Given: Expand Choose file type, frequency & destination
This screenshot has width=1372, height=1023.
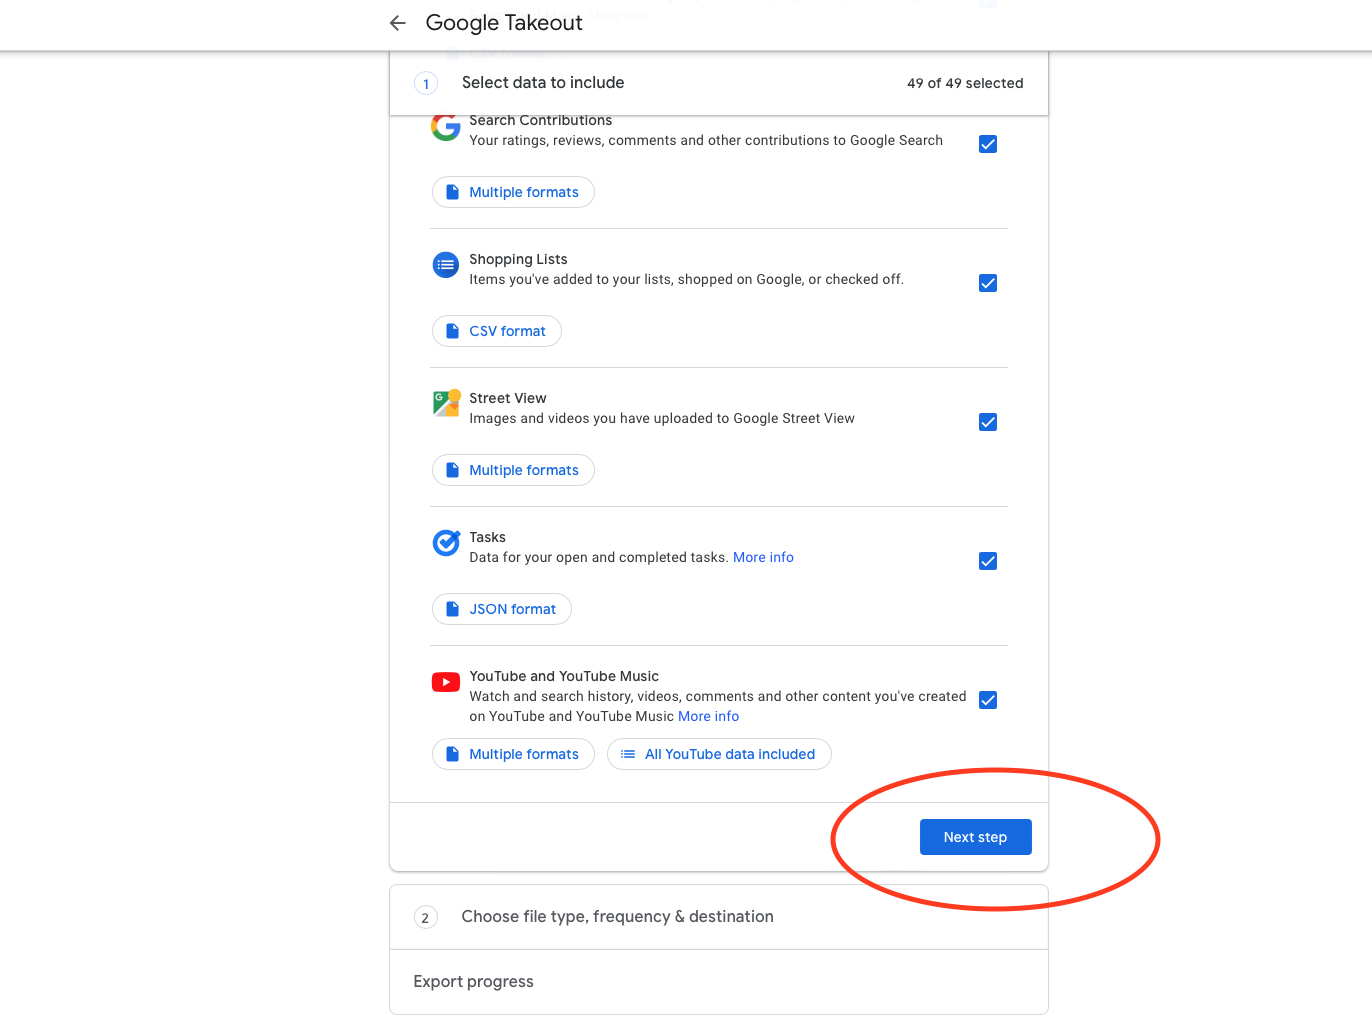Looking at the screenshot, I should point(719,917).
